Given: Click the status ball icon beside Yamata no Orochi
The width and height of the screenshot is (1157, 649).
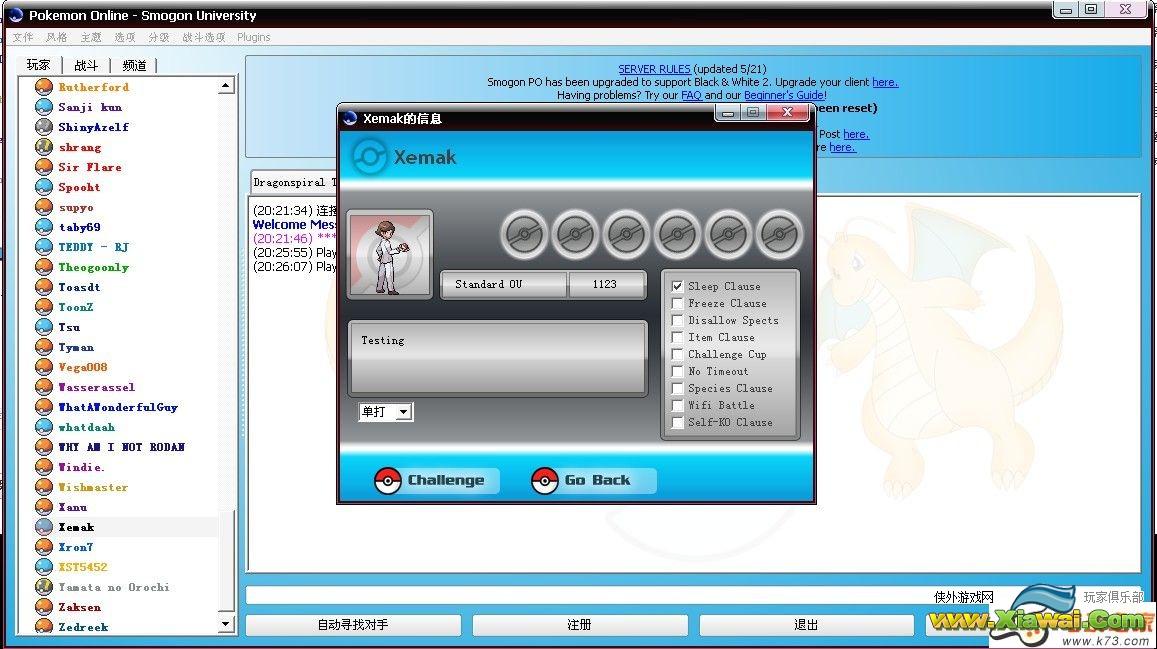Looking at the screenshot, I should click(x=44, y=587).
